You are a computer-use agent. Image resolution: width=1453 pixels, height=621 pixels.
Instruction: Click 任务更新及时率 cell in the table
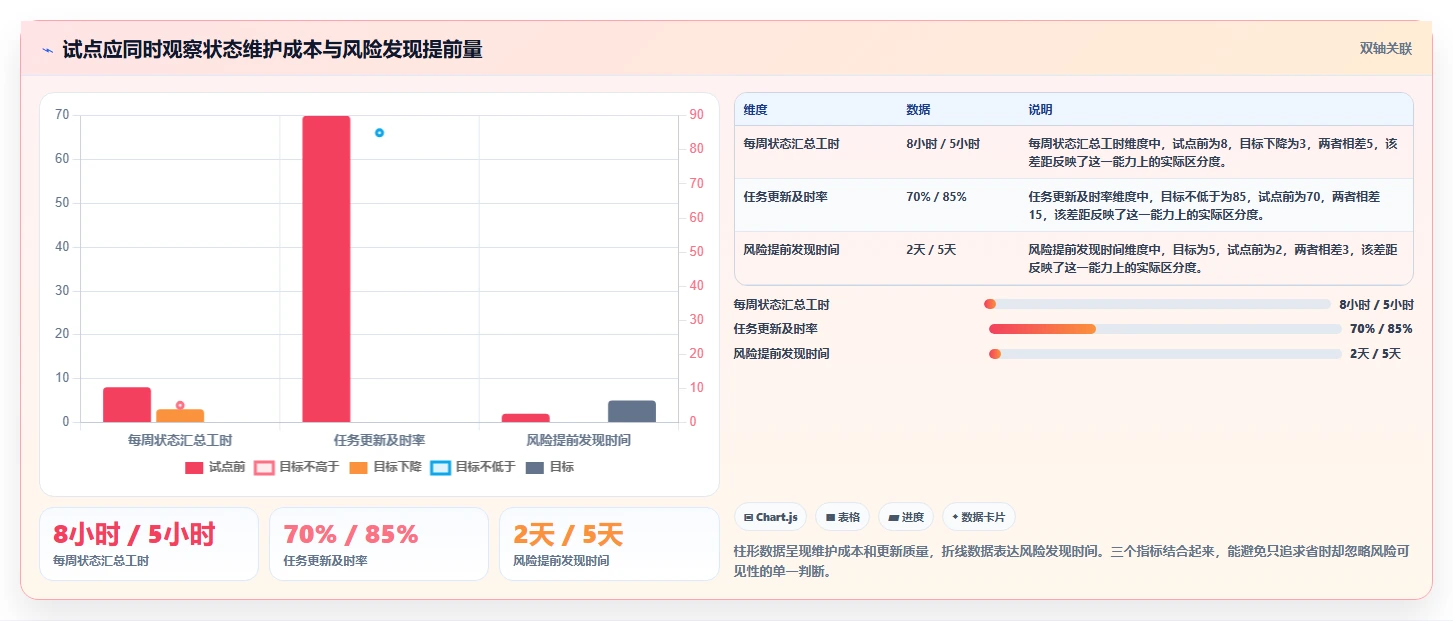[785, 197]
